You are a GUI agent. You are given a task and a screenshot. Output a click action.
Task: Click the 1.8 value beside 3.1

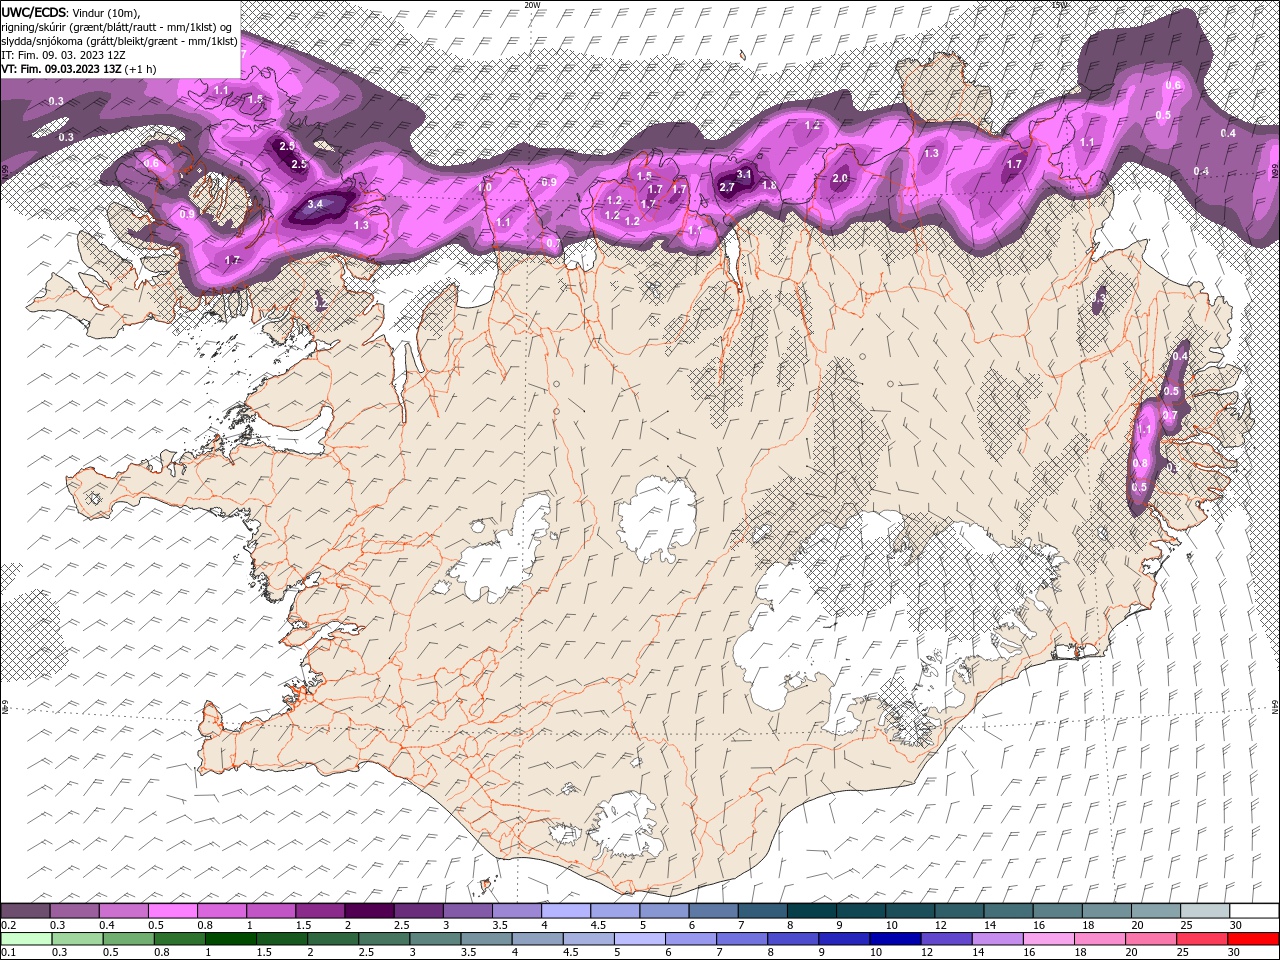[x=769, y=185]
